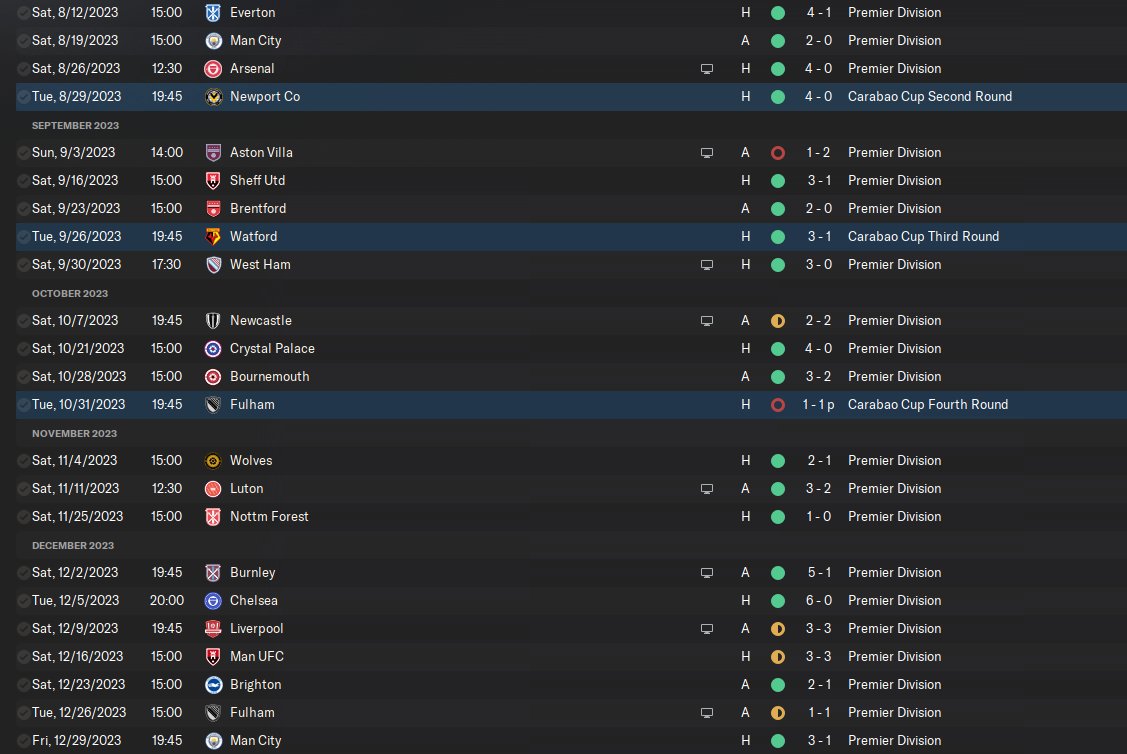Click the yellow draw indicator for Newcastle
The width and height of the screenshot is (1127, 754).
[778, 321]
